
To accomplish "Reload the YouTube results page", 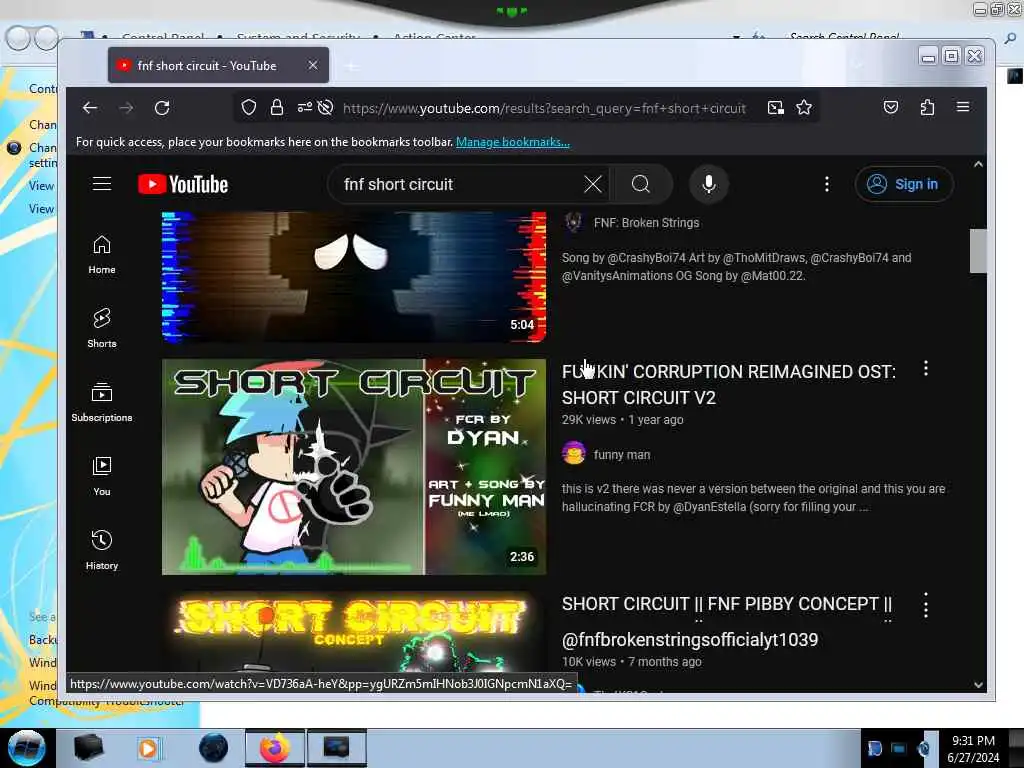I will pyautogui.click(x=162, y=108).
